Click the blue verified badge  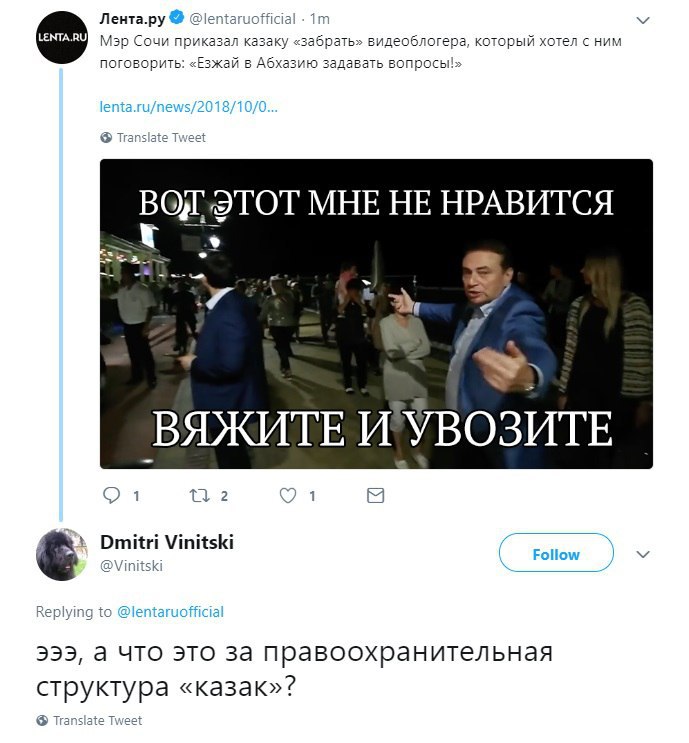(177, 18)
